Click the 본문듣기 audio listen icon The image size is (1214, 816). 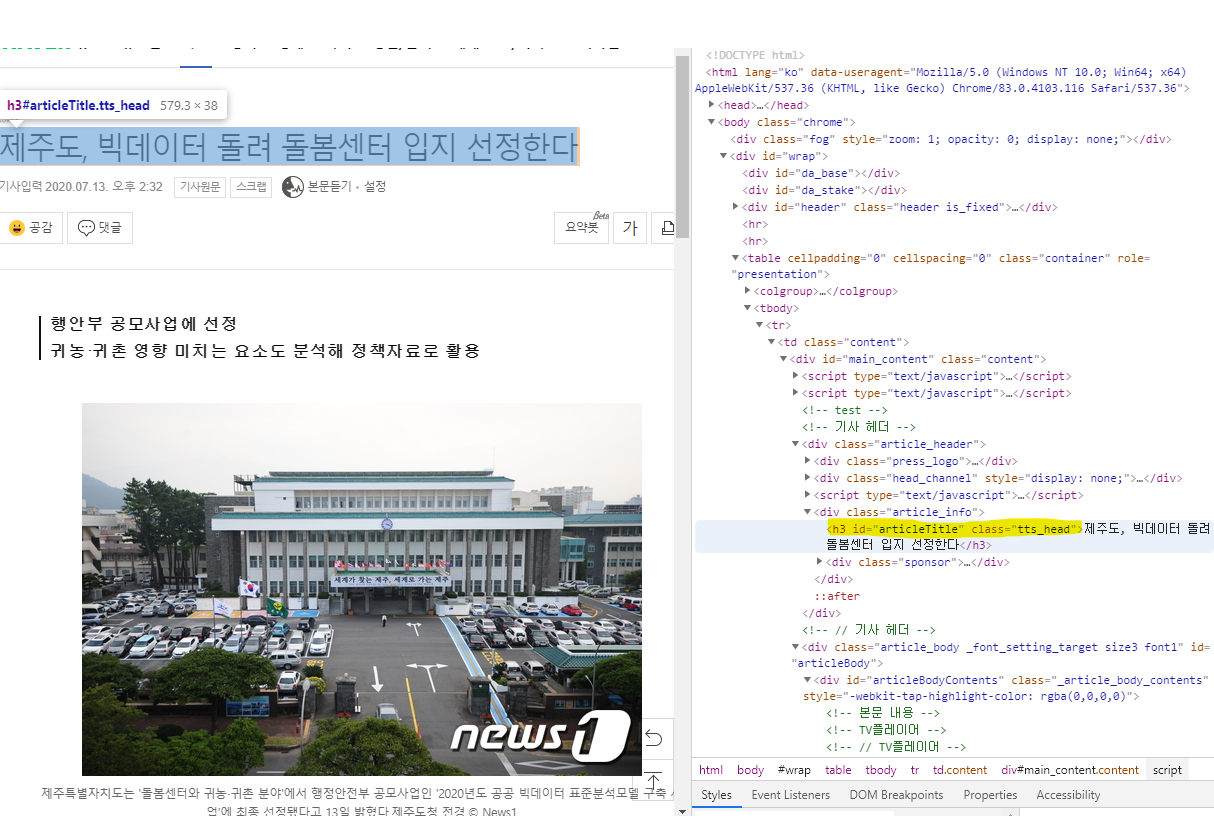click(x=292, y=187)
